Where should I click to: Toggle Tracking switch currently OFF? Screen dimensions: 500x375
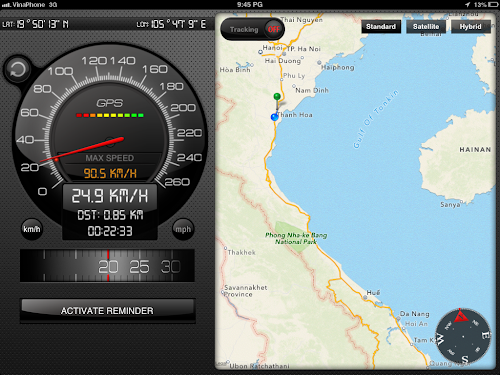pyautogui.click(x=252, y=29)
